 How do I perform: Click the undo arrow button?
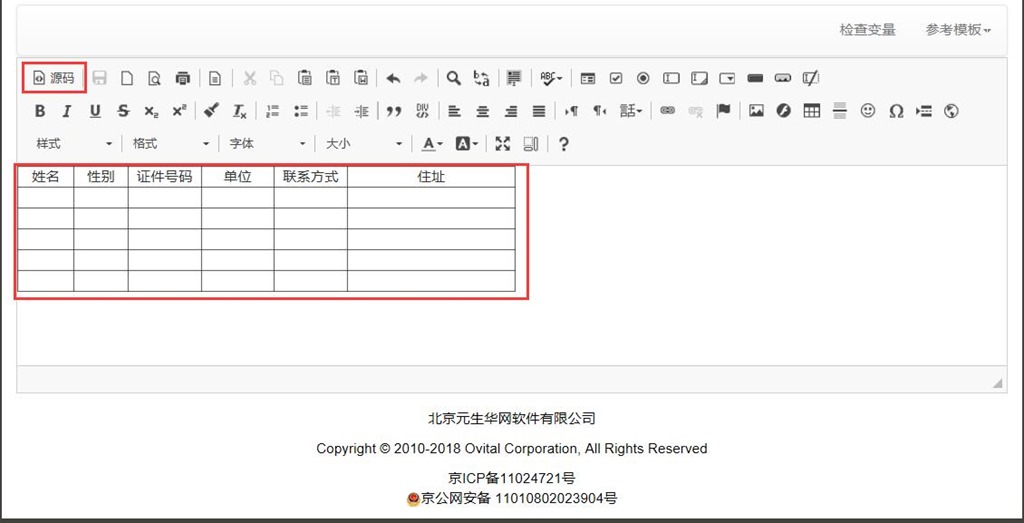click(x=393, y=78)
